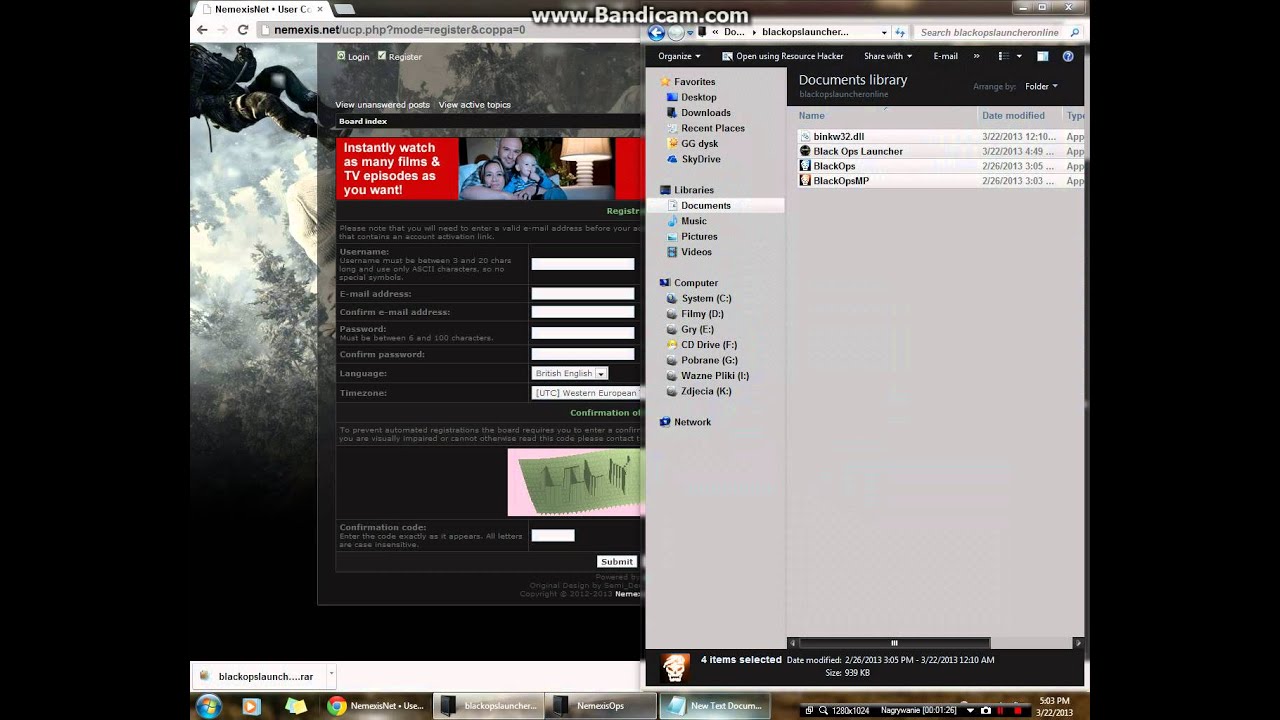The height and width of the screenshot is (720, 1280).
Task: Open Organize dropdown menu
Action: click(x=679, y=56)
